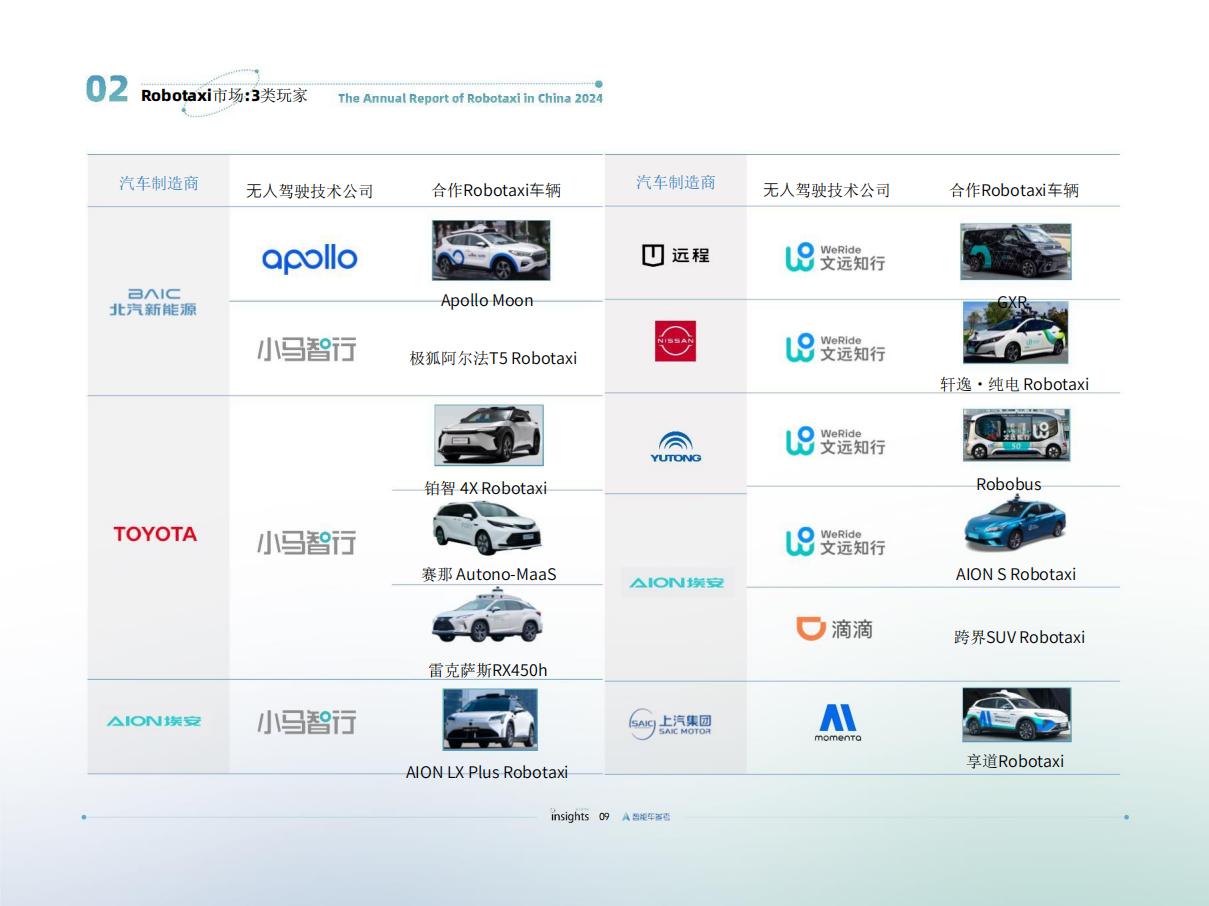The height and width of the screenshot is (906, 1209).
Task: Click the red TOYOTA logo
Action: pos(155,534)
